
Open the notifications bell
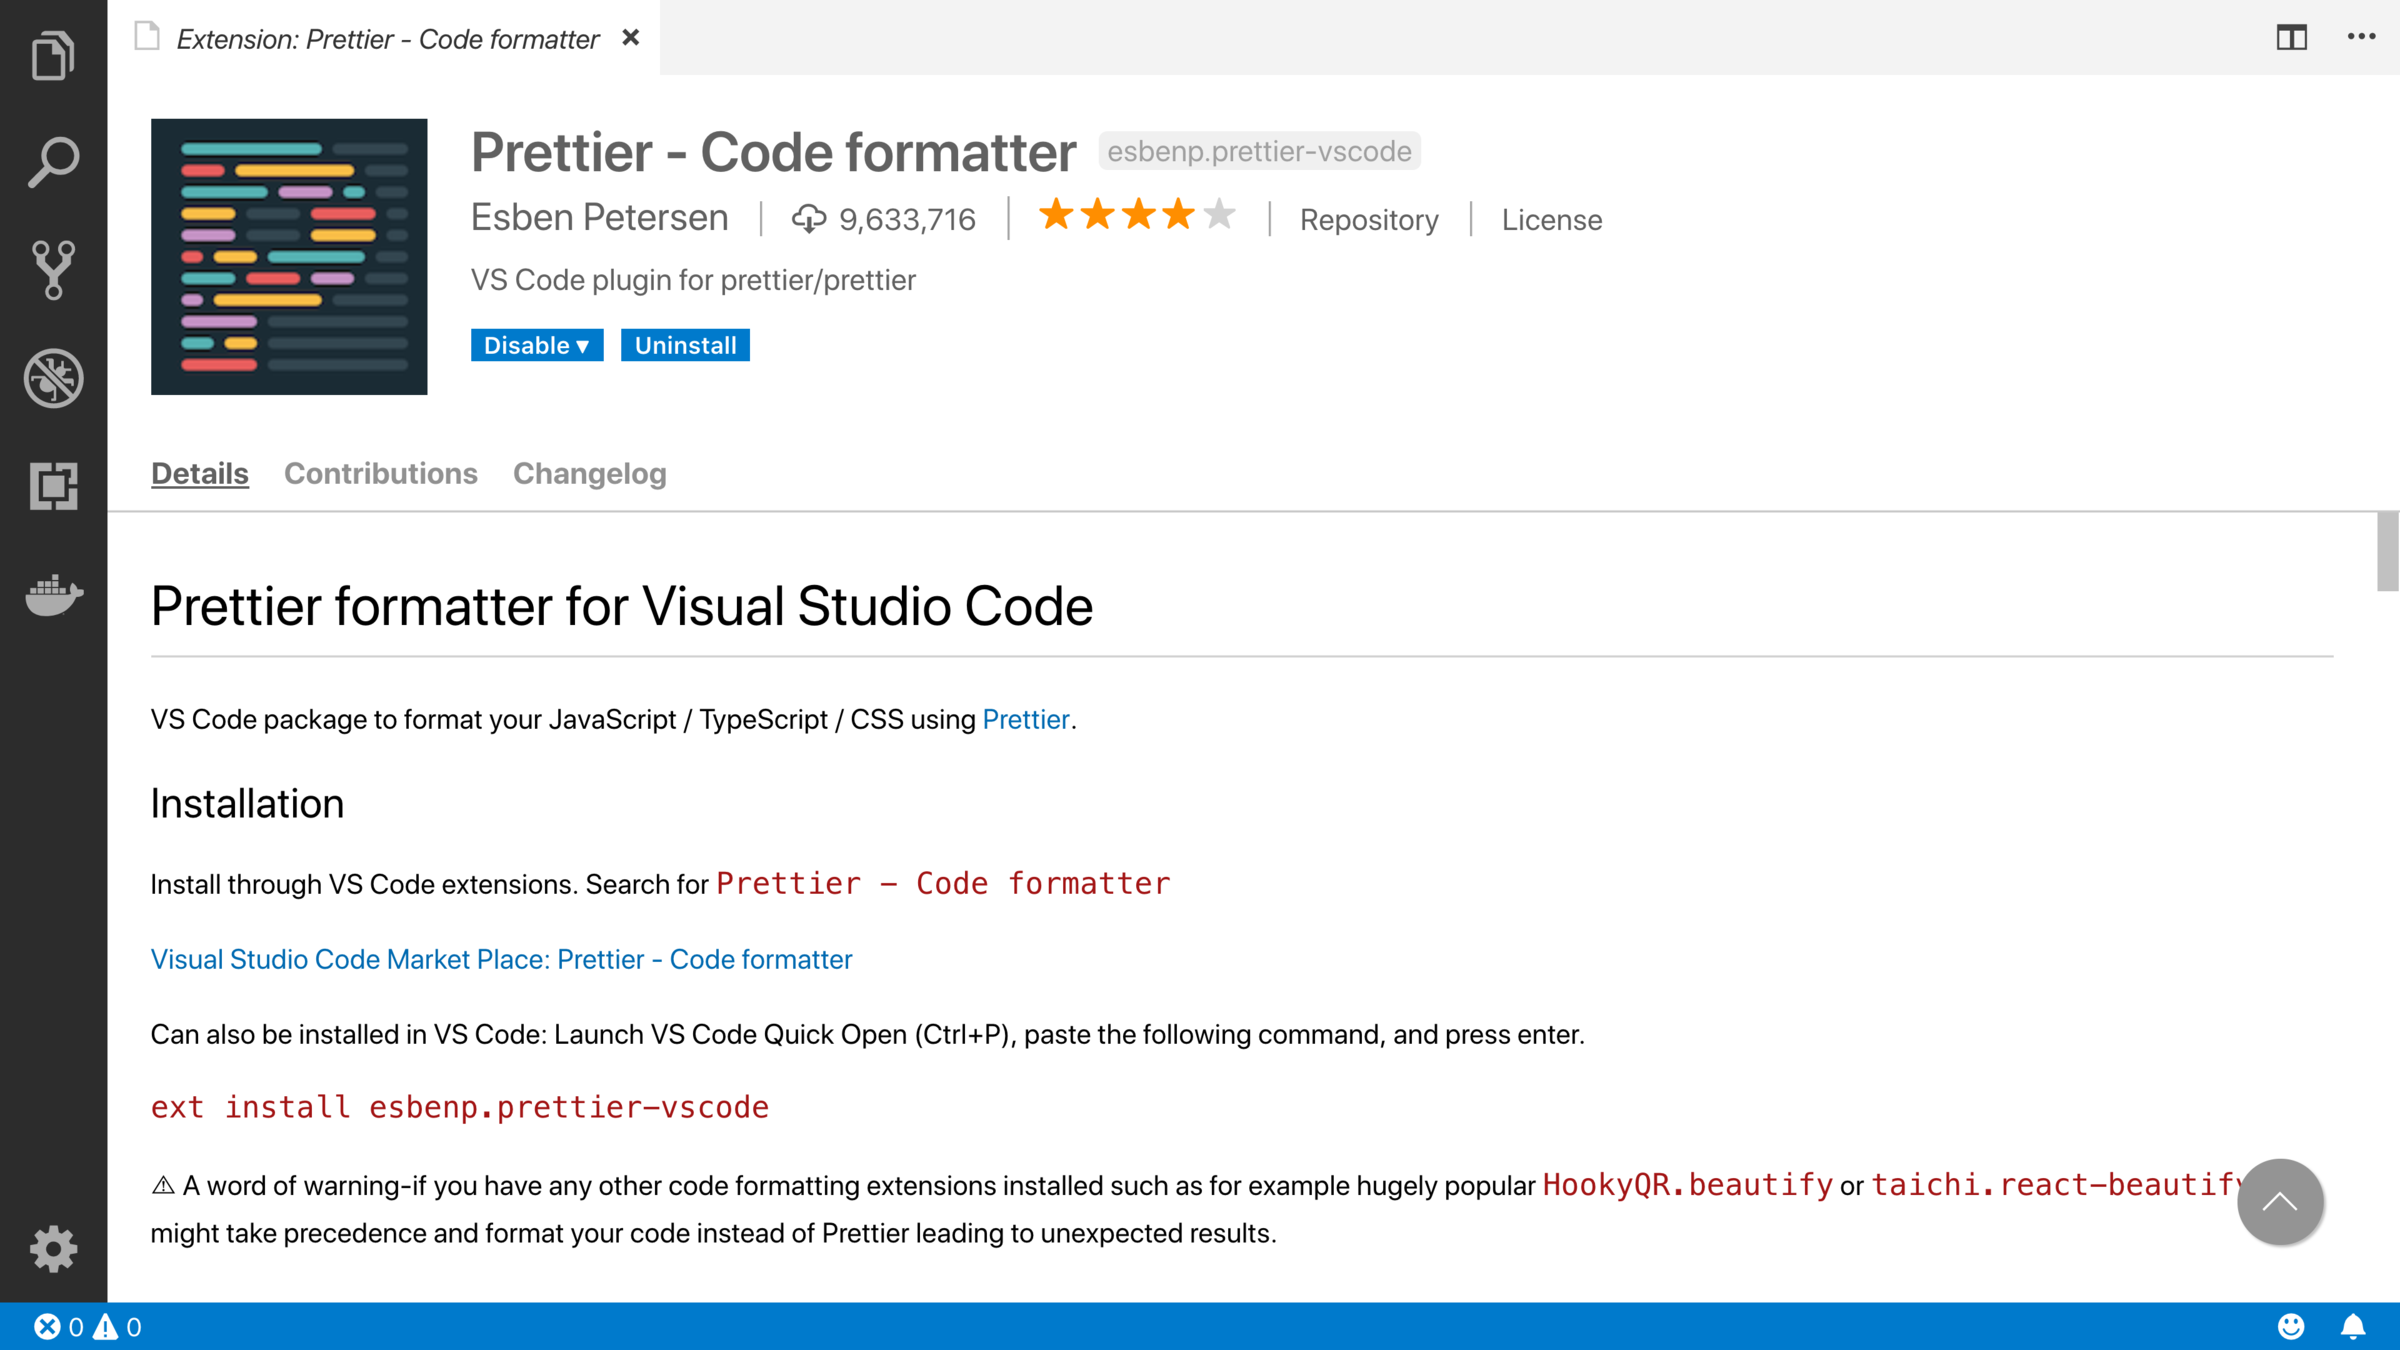[2353, 1326]
